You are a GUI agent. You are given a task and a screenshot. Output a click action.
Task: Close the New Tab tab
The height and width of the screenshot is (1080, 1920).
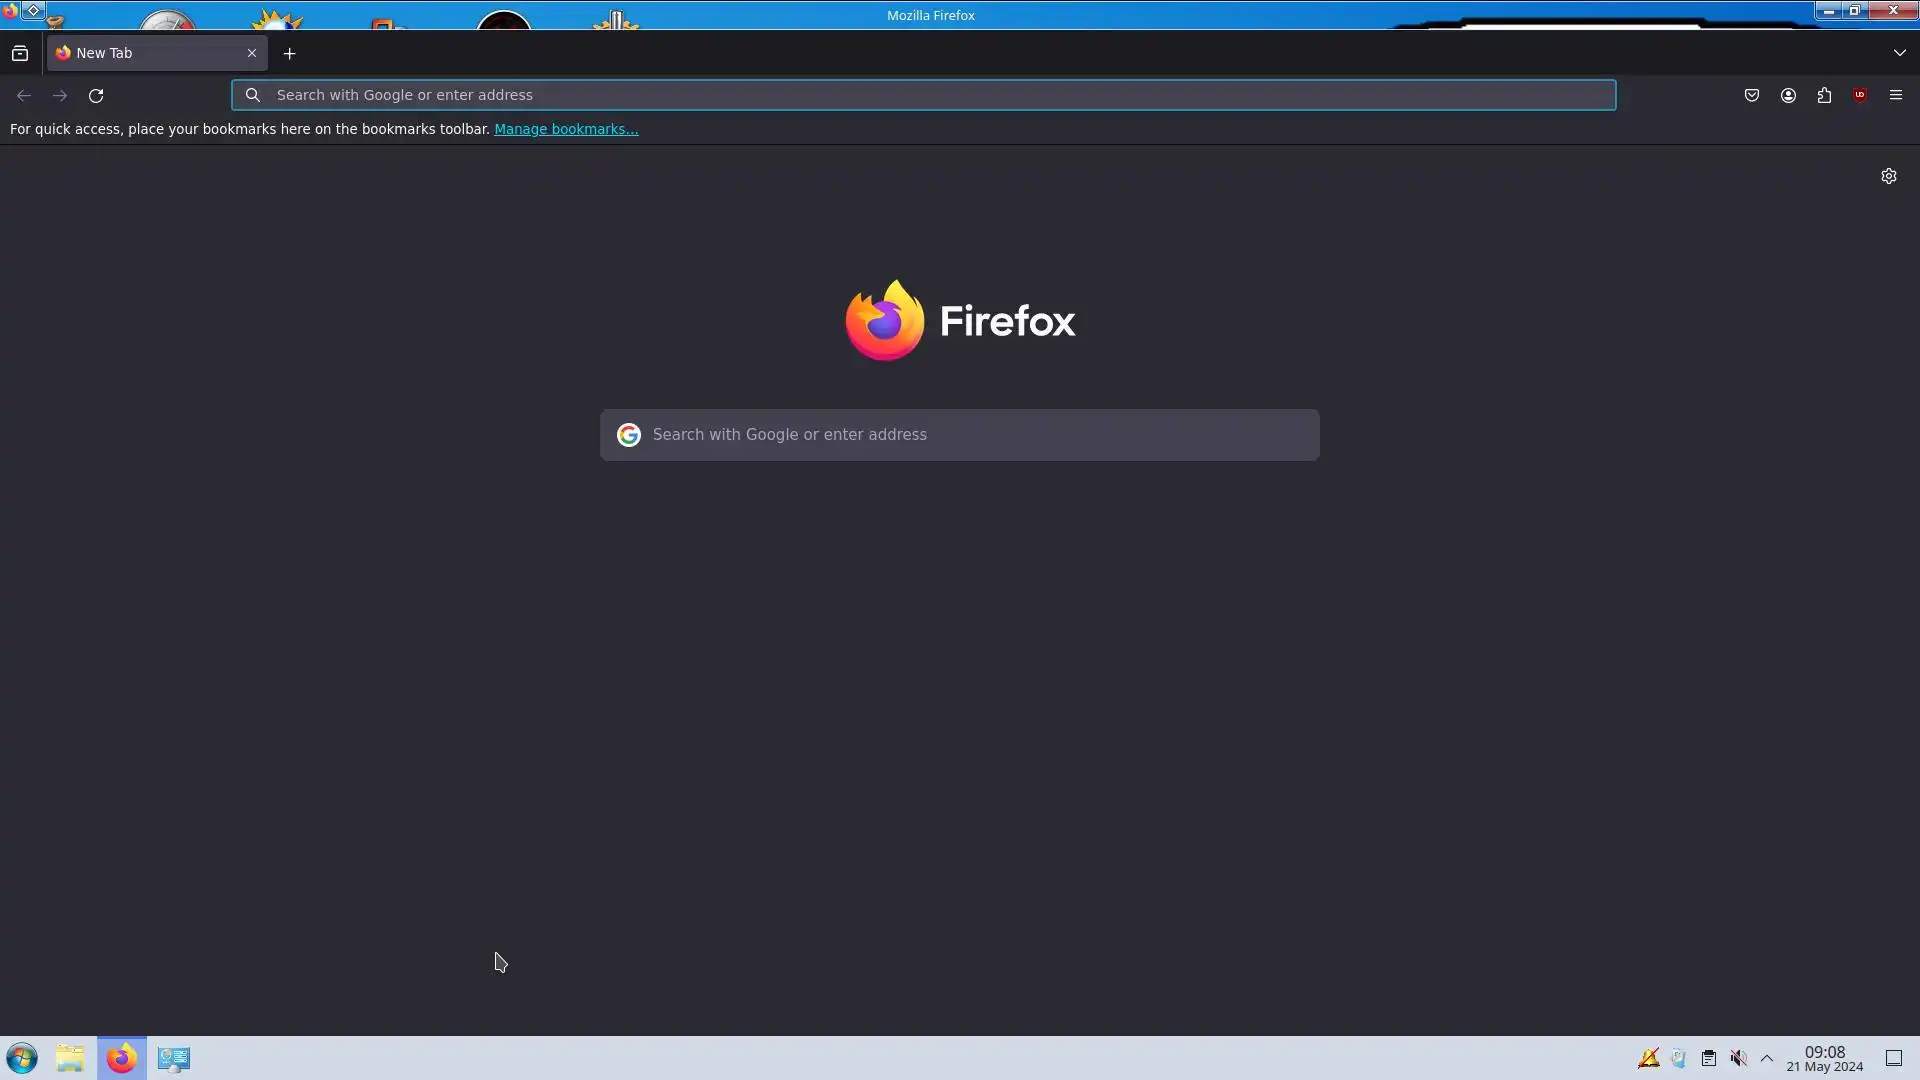252,53
